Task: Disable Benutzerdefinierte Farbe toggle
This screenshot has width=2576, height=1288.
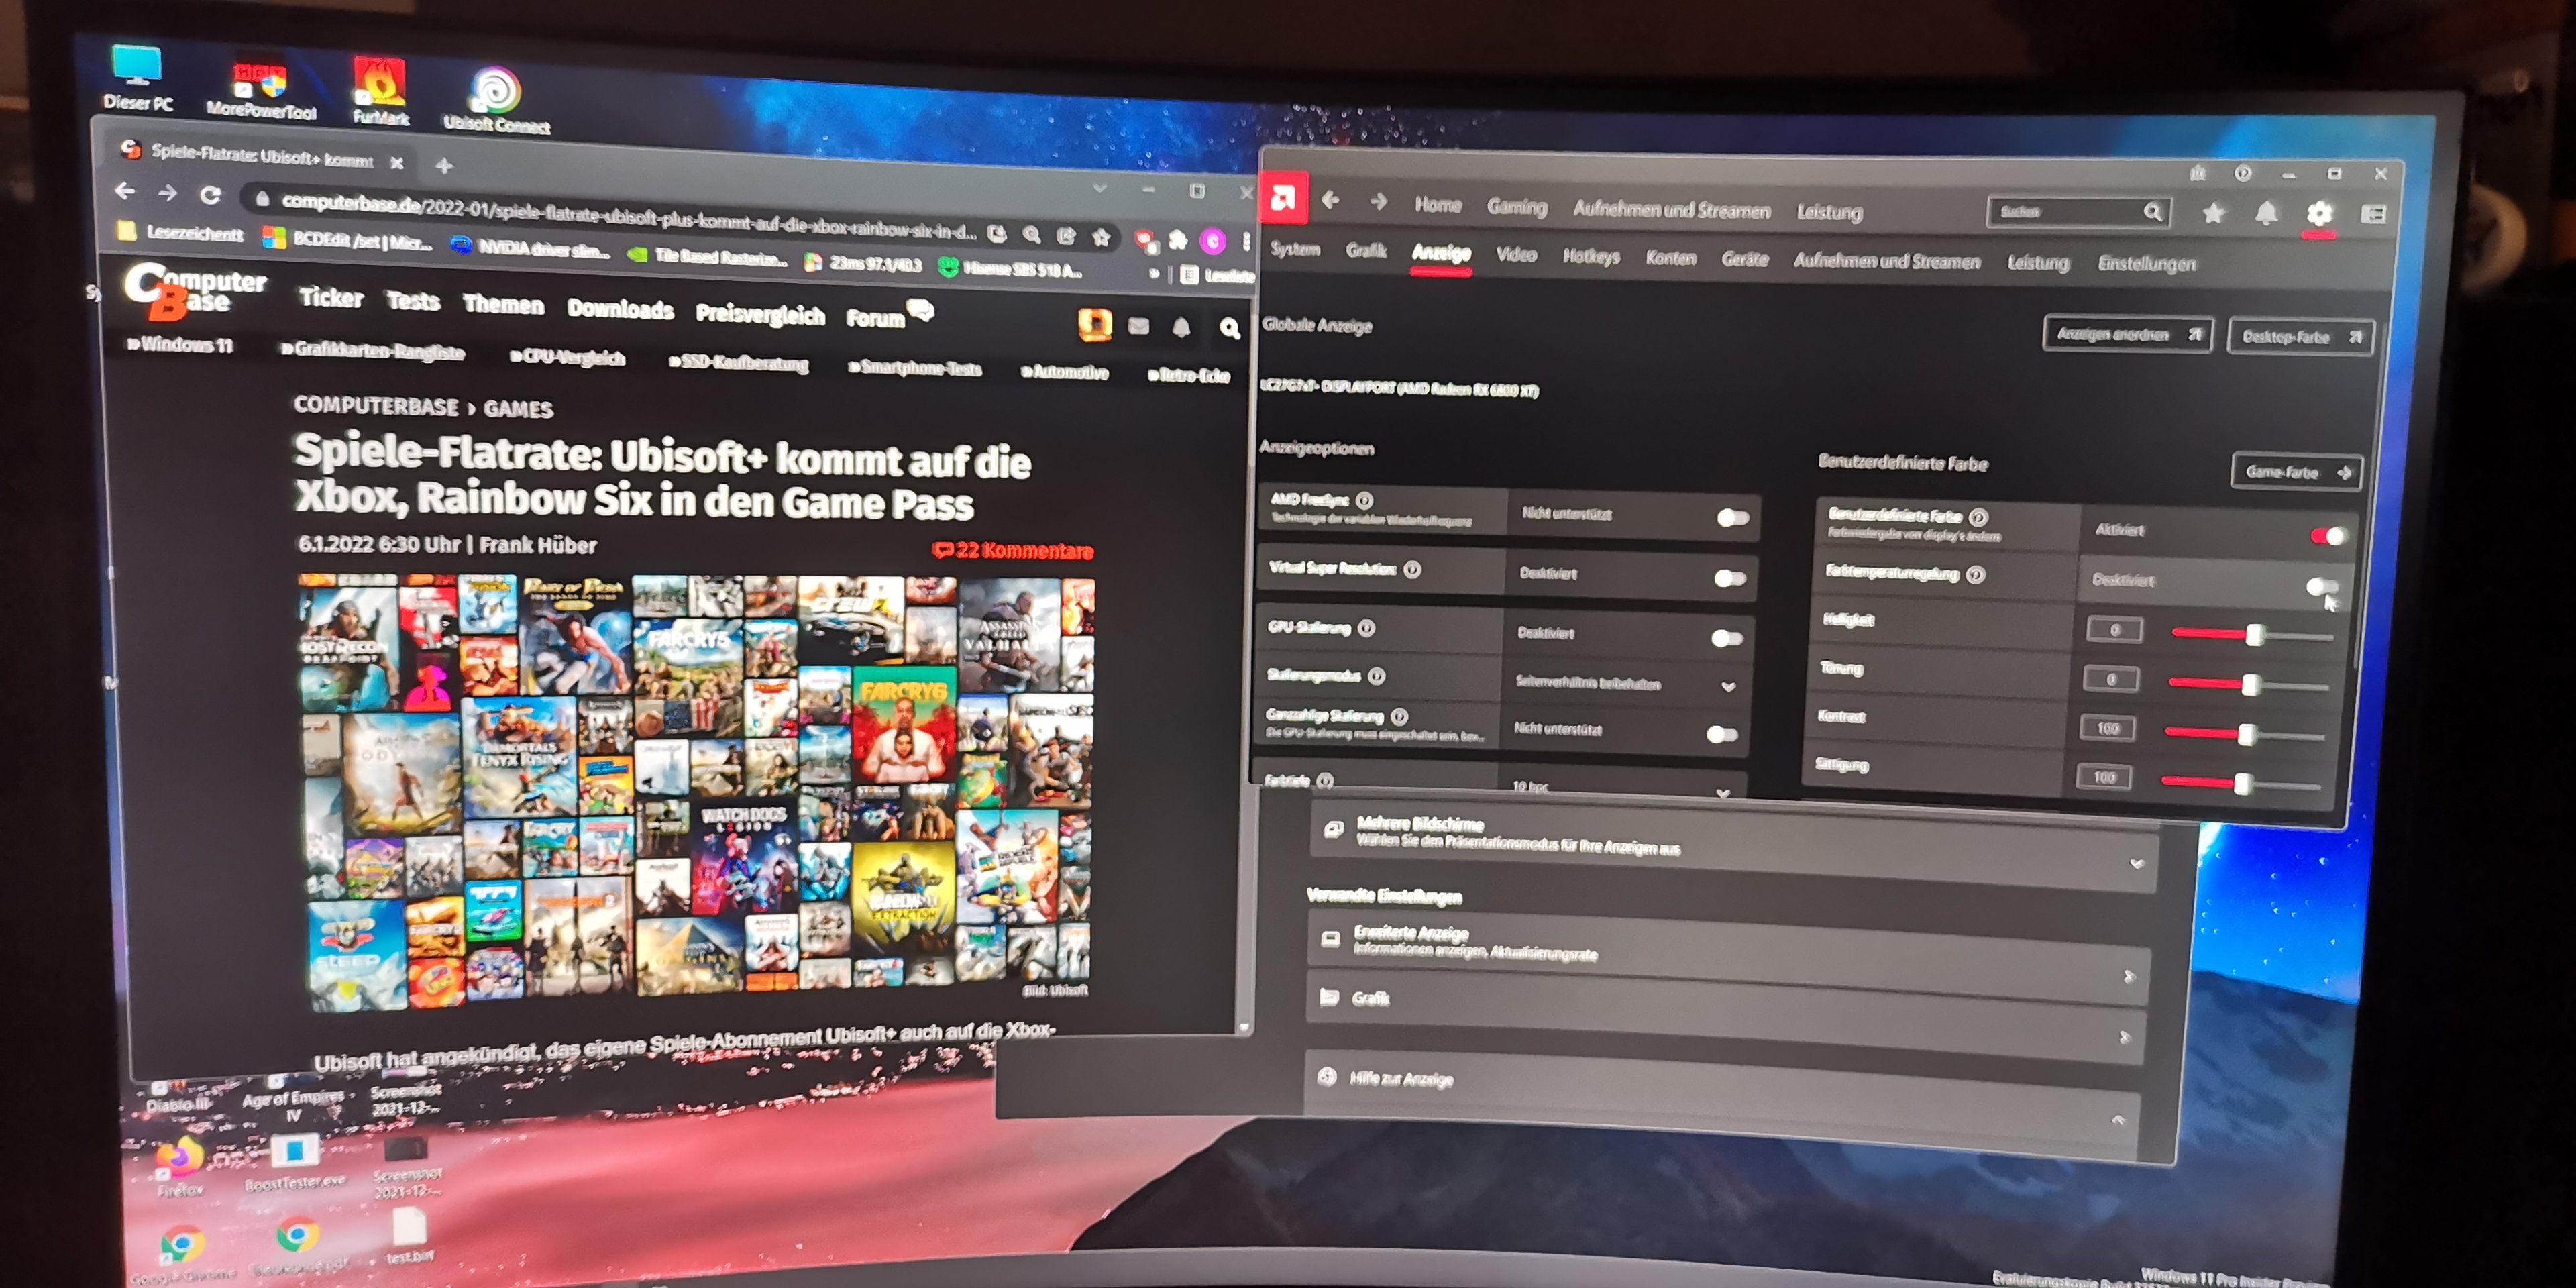Action: [x=2327, y=535]
